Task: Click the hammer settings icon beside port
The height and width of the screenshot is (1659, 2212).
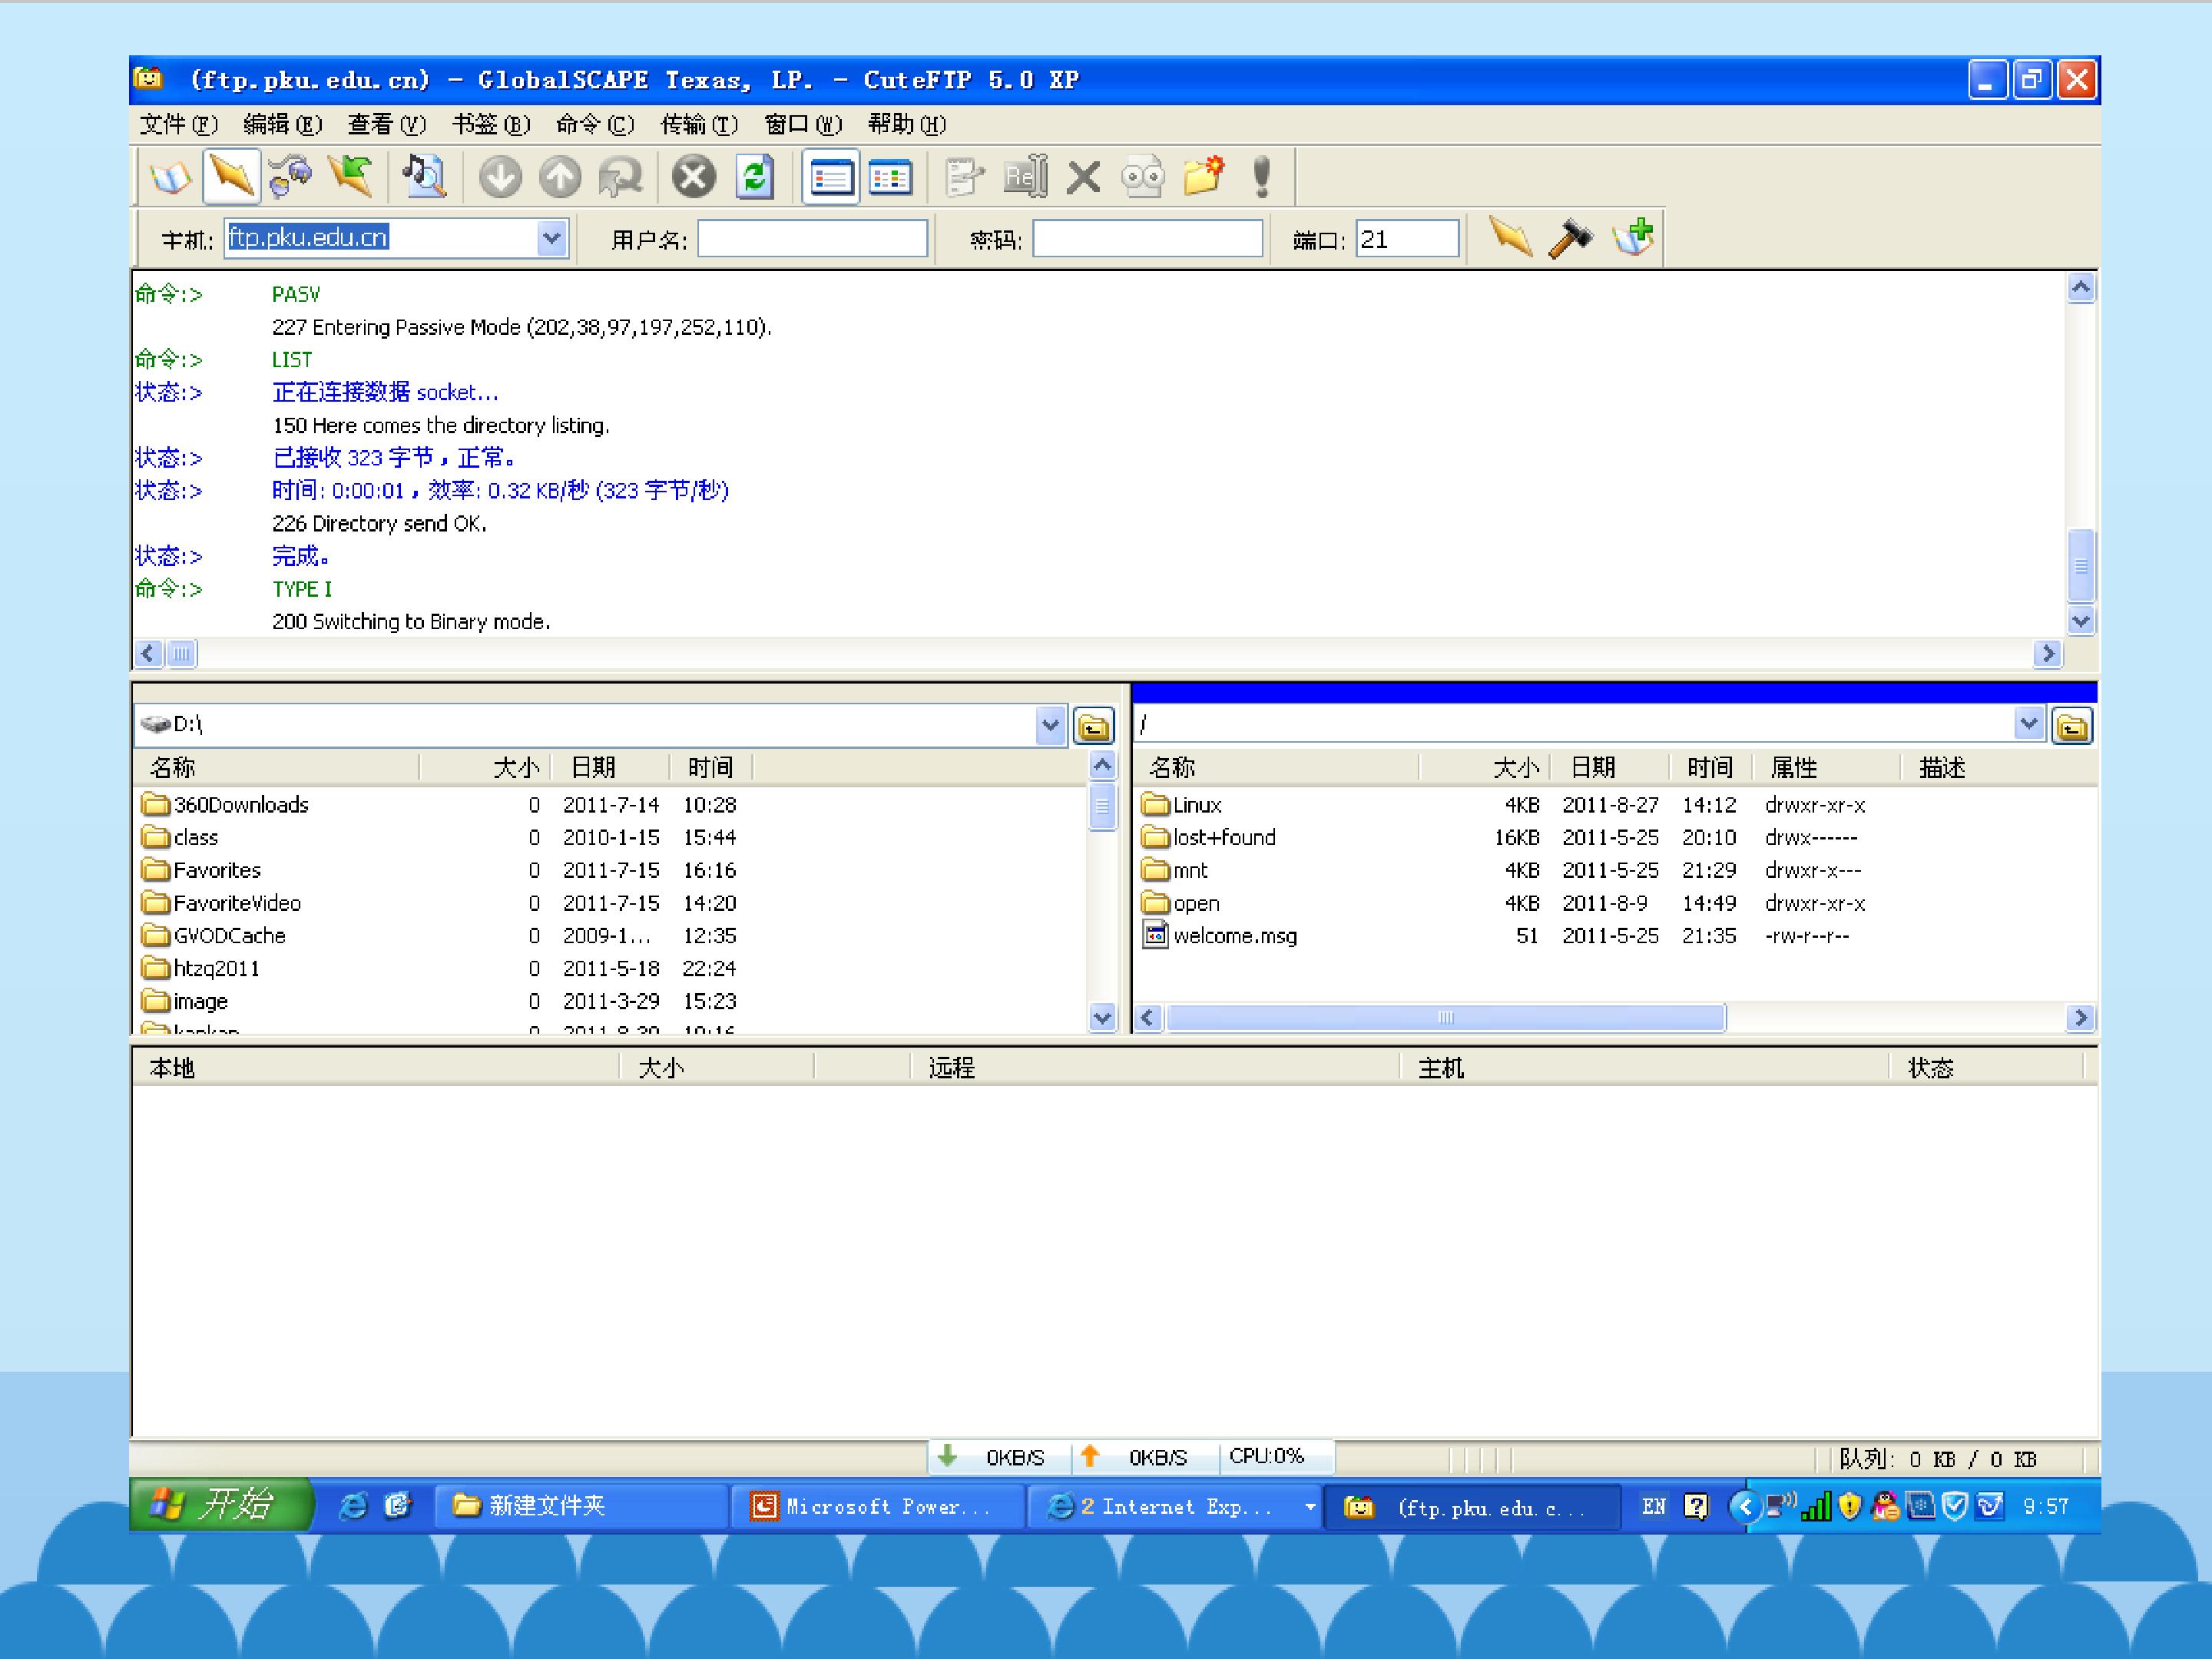Action: point(1570,238)
